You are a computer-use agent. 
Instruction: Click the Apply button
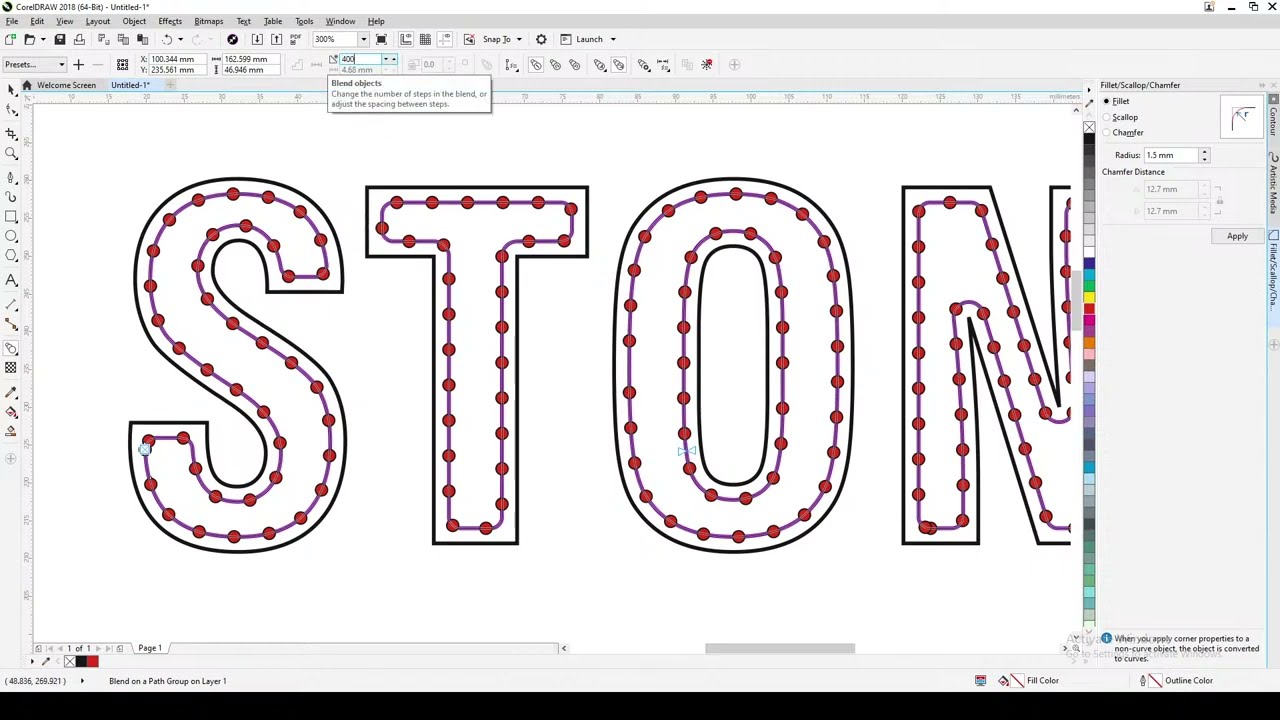click(1237, 236)
